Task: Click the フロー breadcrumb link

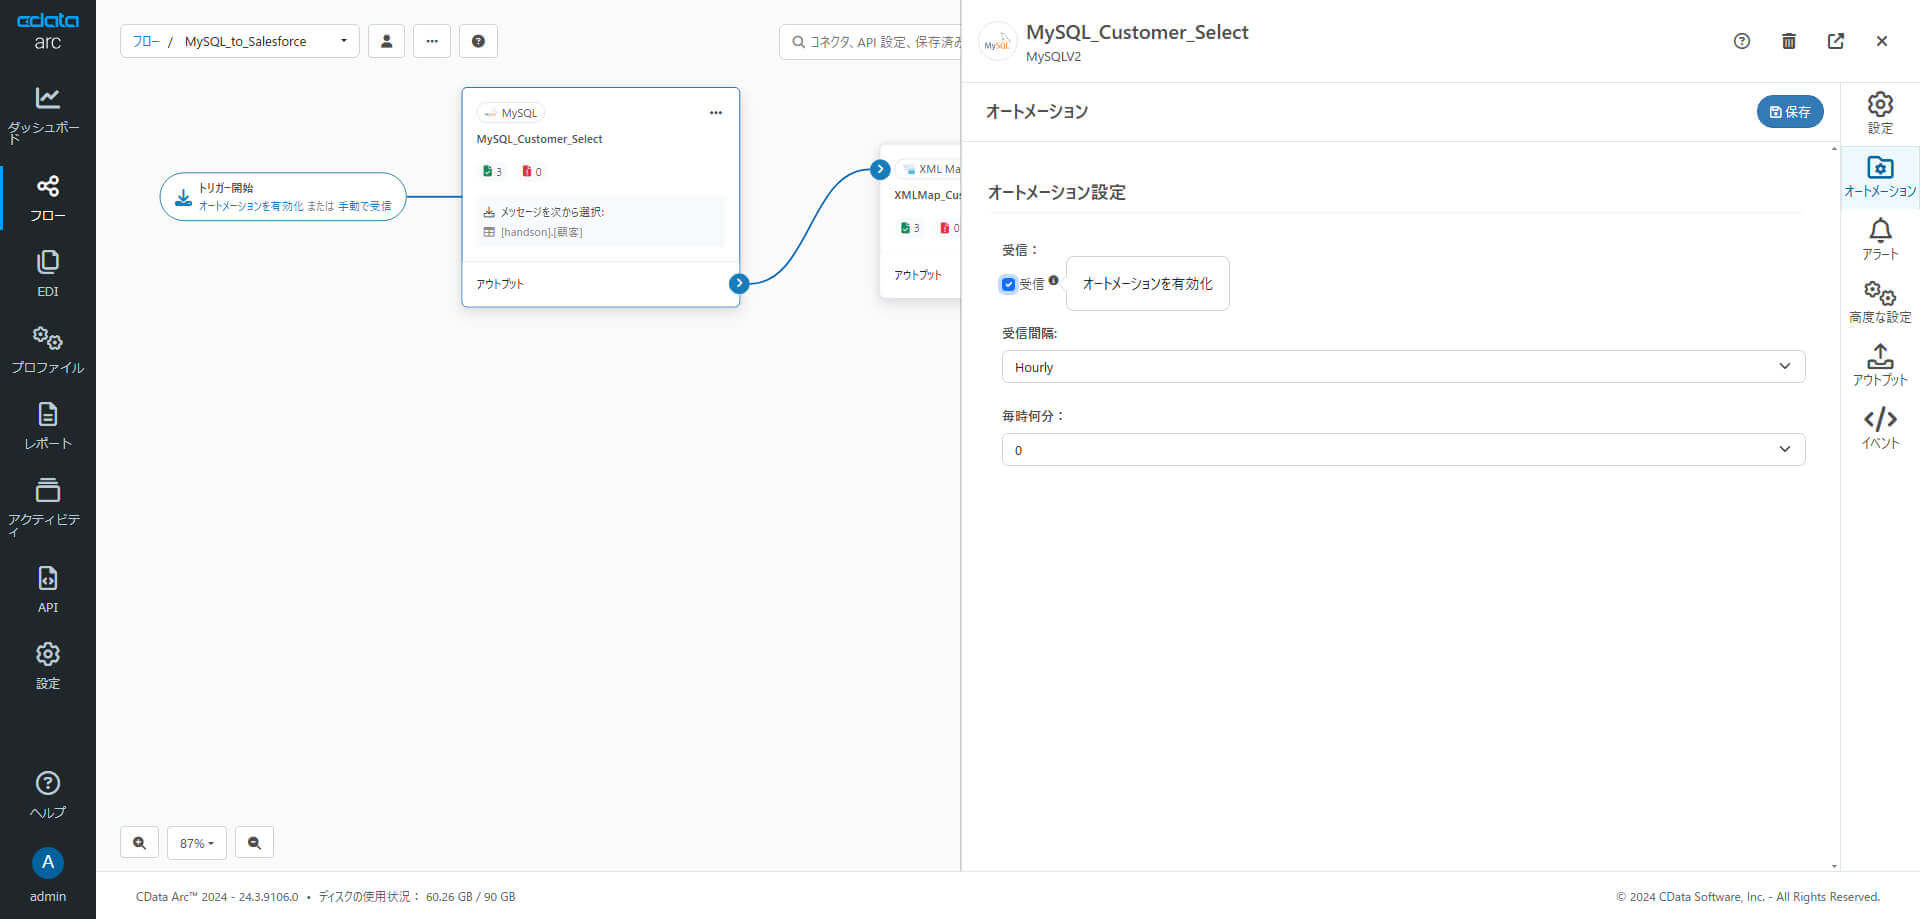Action: click(146, 41)
